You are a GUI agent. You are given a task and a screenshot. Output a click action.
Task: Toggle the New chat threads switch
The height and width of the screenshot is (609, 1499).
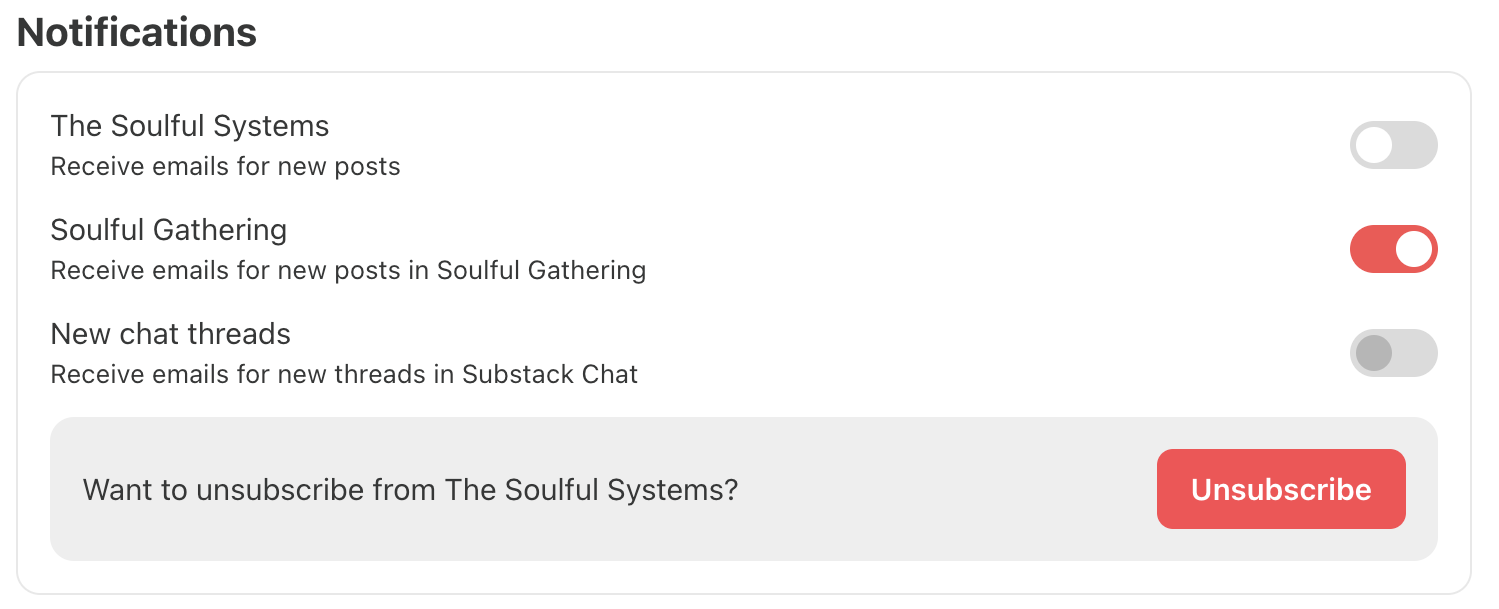pyautogui.click(x=1393, y=353)
